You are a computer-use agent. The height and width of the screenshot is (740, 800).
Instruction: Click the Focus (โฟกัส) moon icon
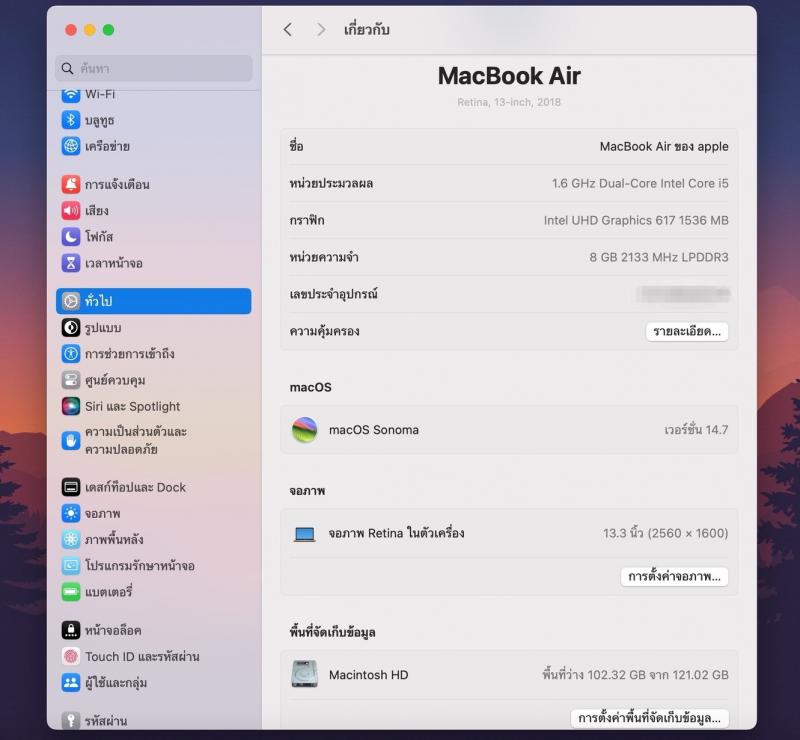point(70,237)
